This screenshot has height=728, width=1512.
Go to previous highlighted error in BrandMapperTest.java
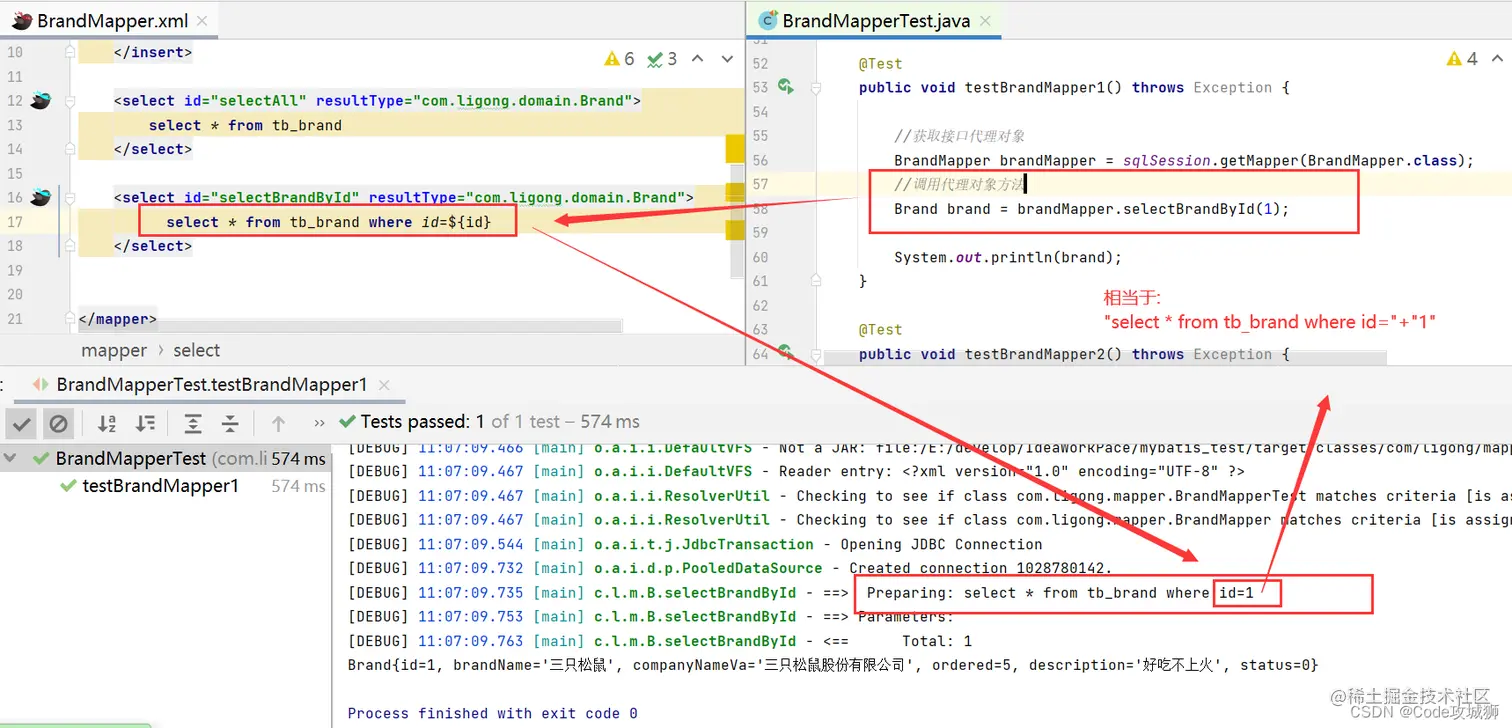coord(1497,59)
